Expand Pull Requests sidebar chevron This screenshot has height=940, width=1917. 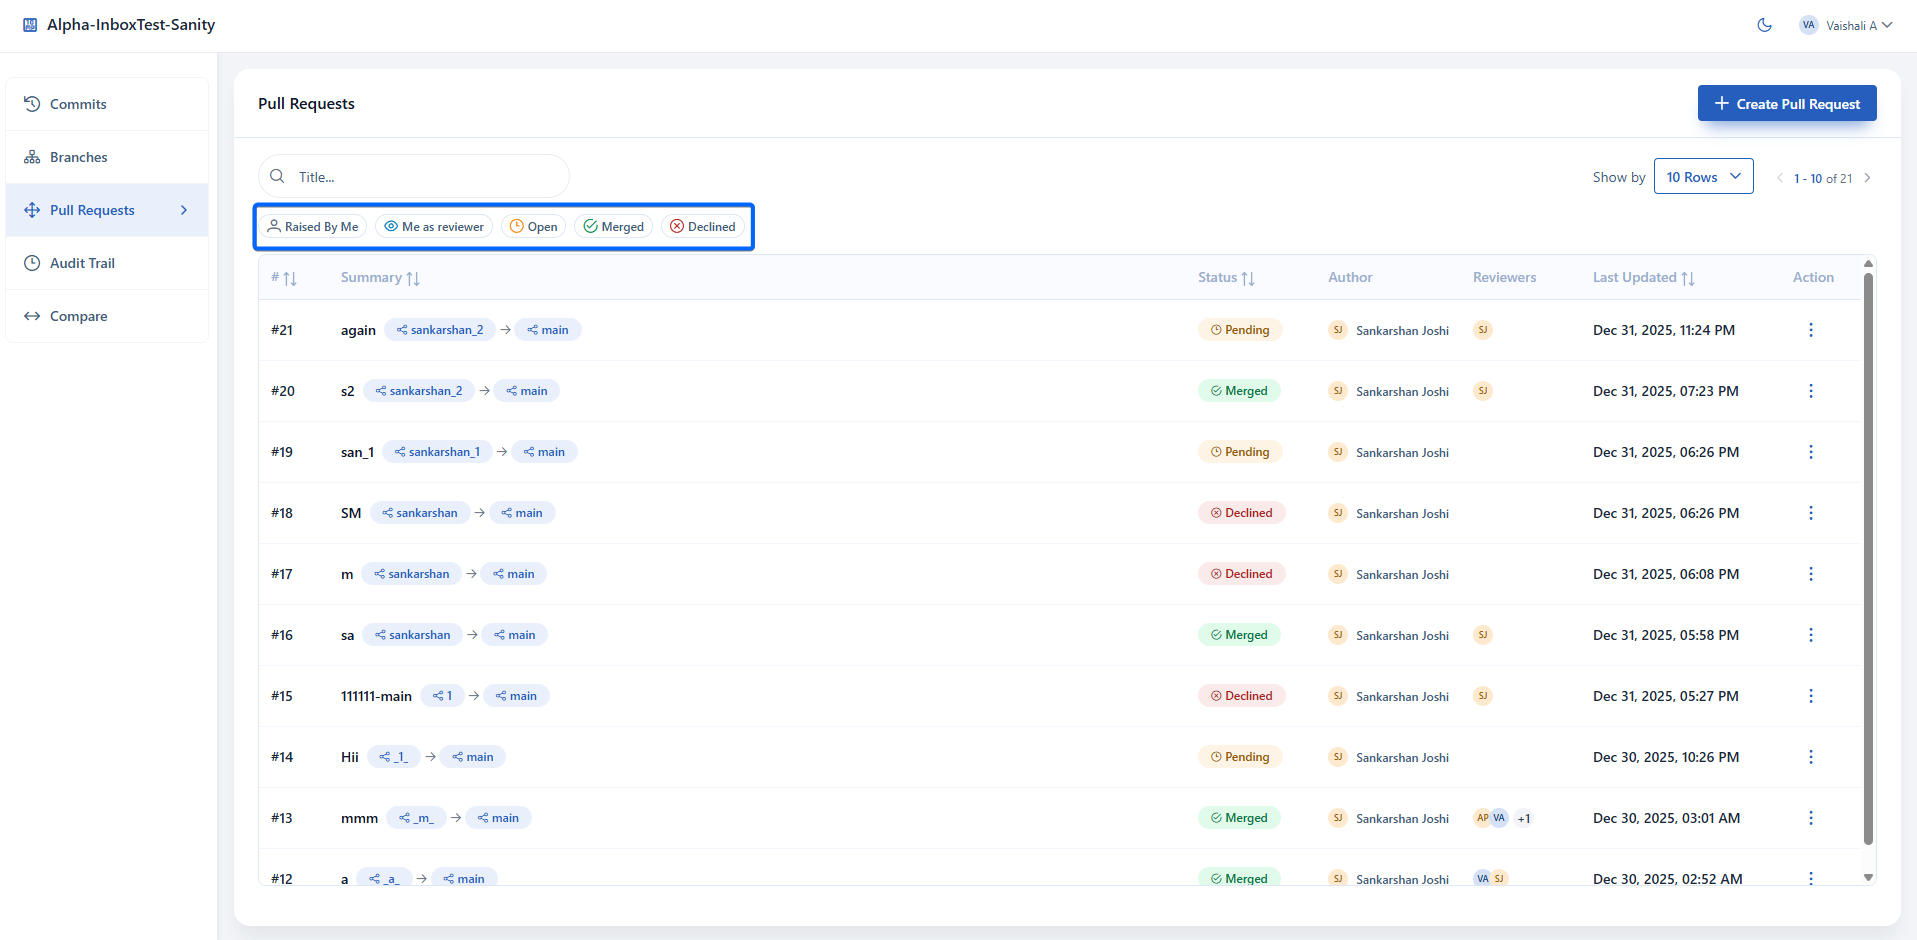184,210
